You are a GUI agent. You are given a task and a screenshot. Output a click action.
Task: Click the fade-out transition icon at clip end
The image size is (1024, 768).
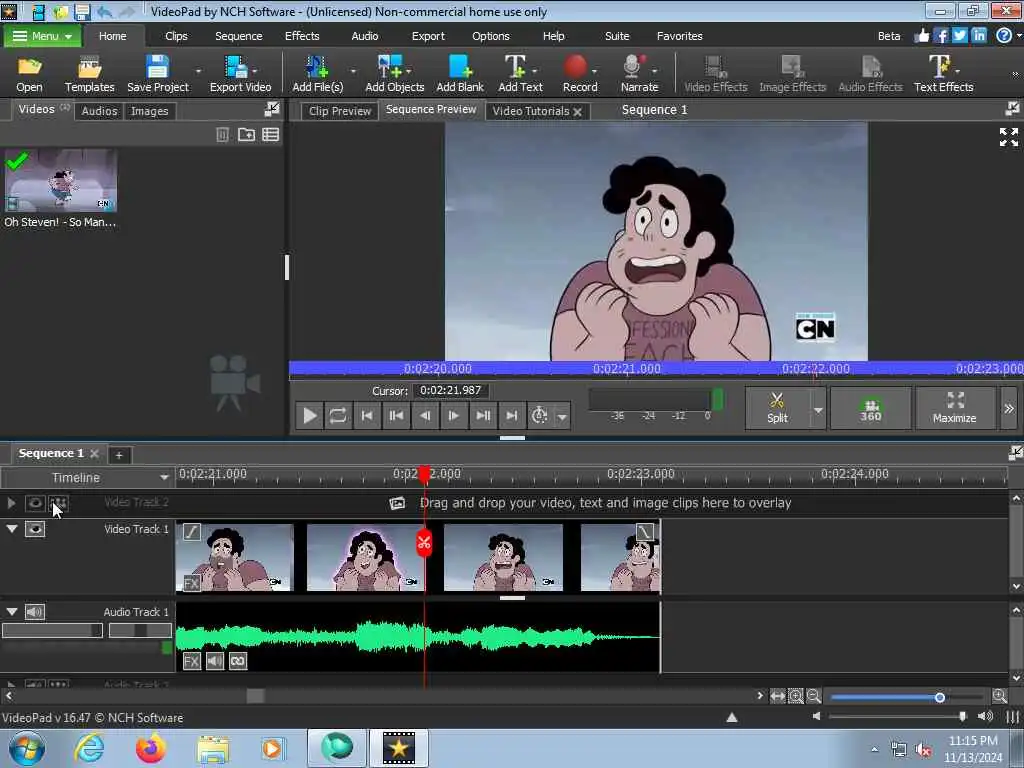click(645, 532)
